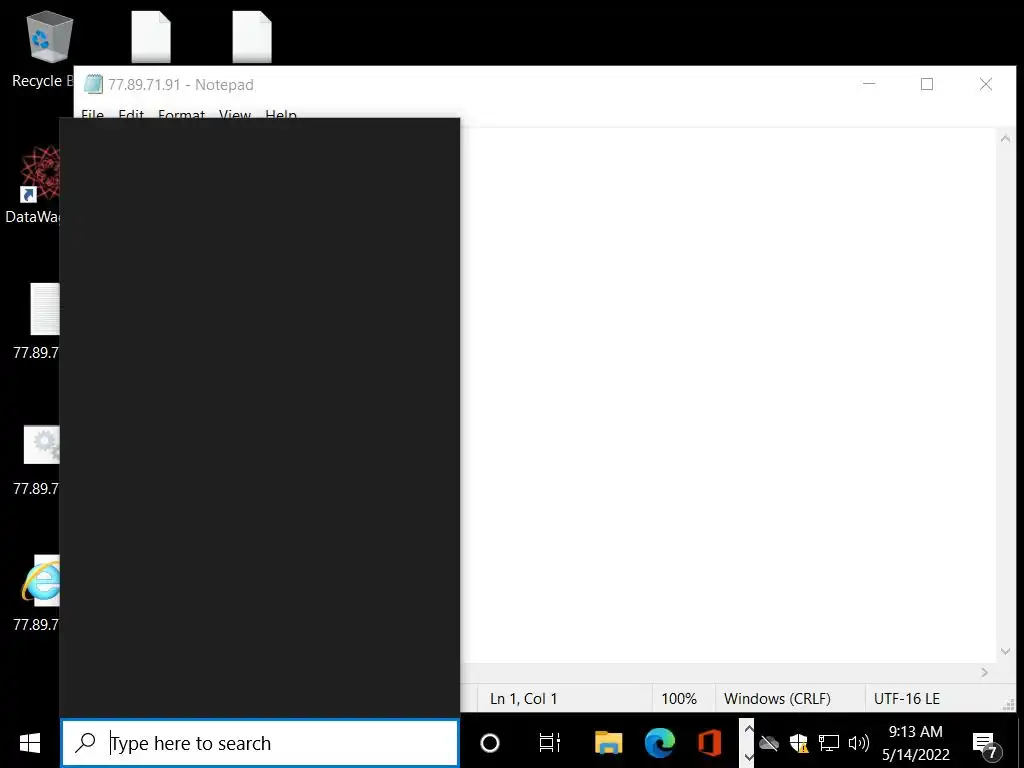Click Notepad vertical scrollbar up arrow
The width and height of the screenshot is (1024, 768).
(x=1006, y=138)
